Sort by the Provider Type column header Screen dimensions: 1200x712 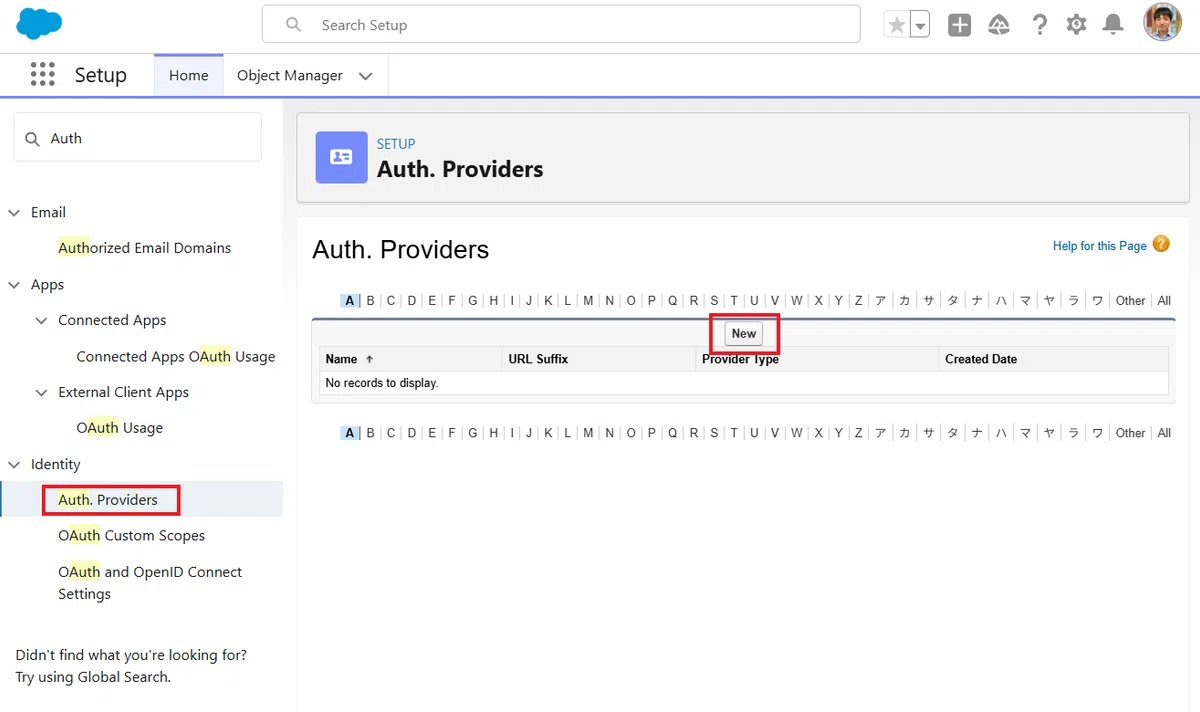click(740, 359)
